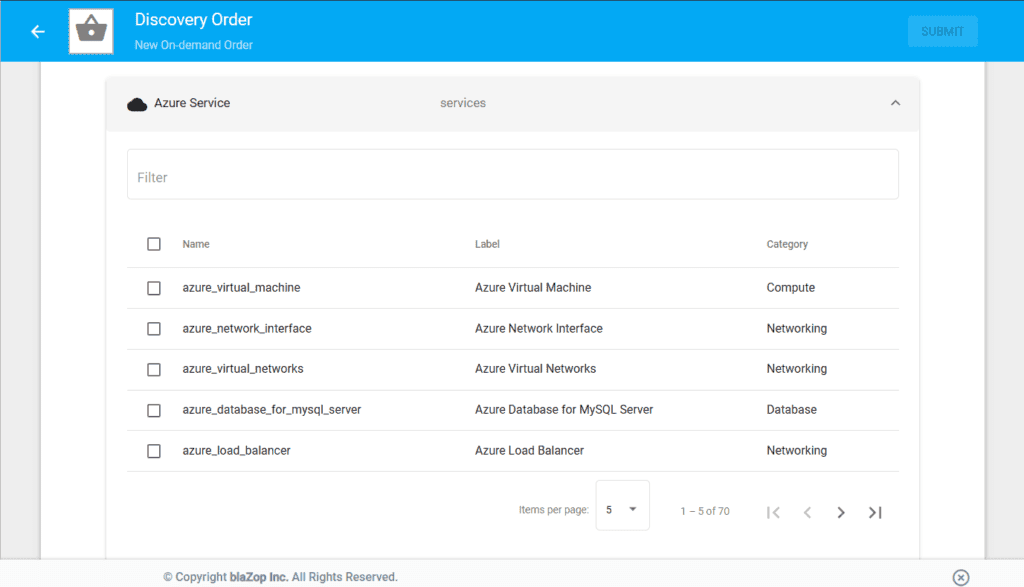Check the azure_virtual_networks row checkbox
1024x587 pixels.
153,370
